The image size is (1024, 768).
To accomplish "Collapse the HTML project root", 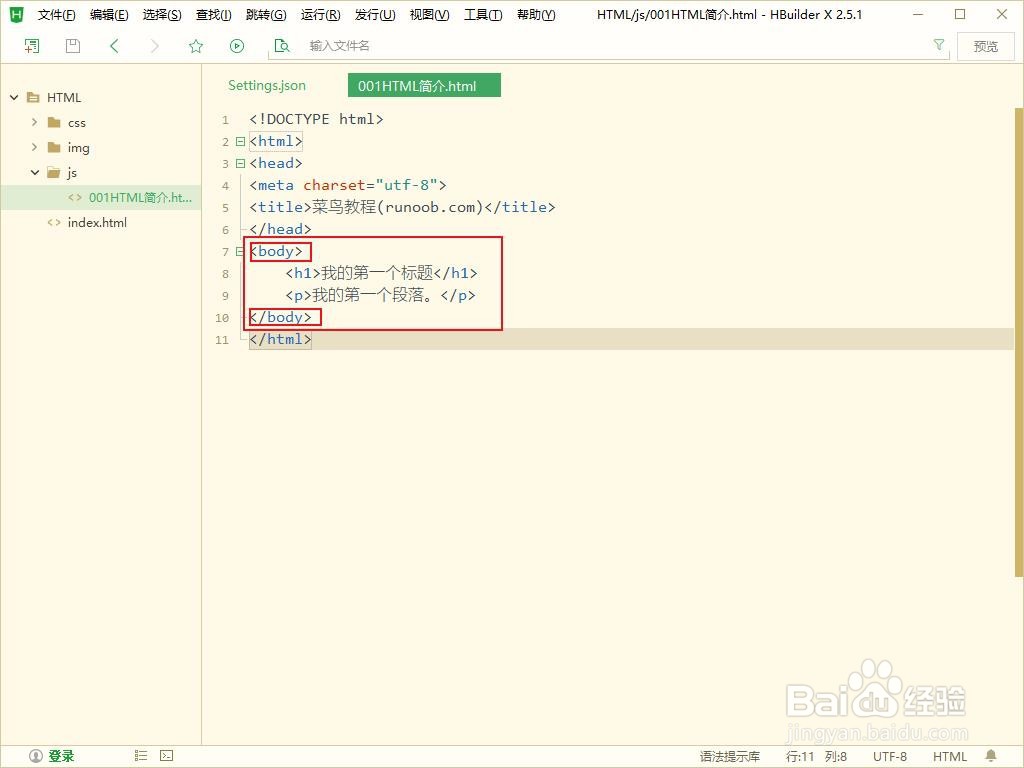I will [x=14, y=97].
